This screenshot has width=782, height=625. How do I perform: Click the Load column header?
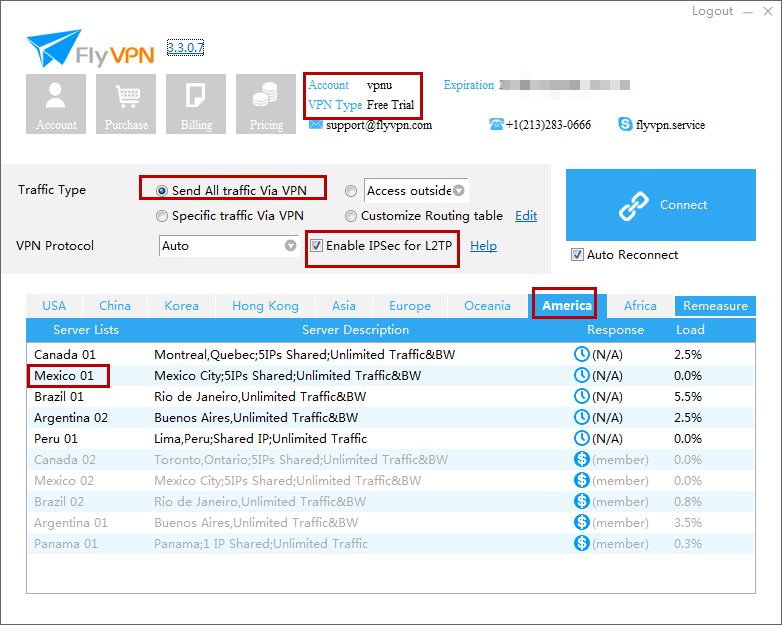point(690,330)
